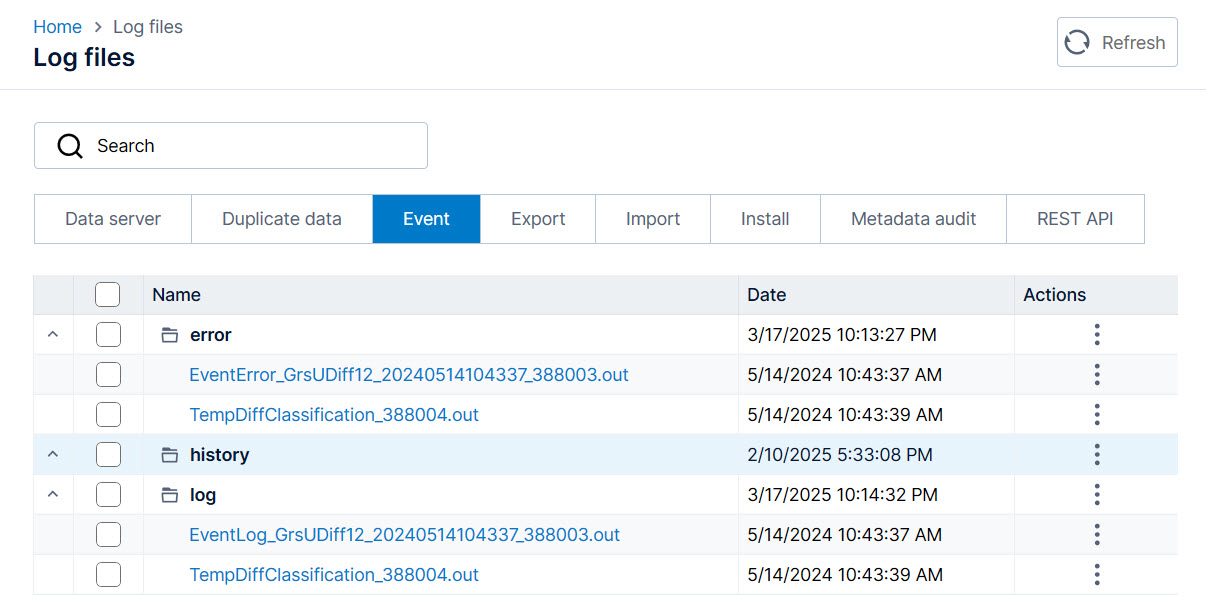Follow the Home breadcrumb link
Screen dimensions: 1206x616
click(57, 26)
